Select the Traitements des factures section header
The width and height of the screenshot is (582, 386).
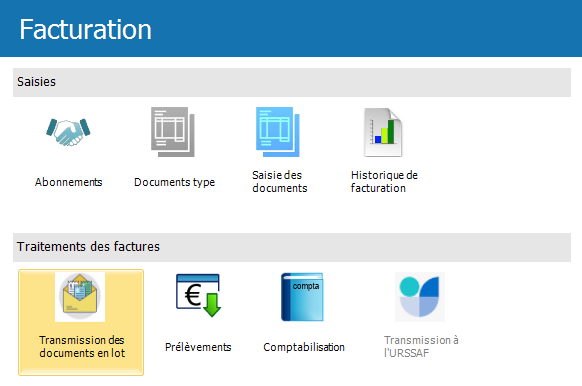click(292, 248)
